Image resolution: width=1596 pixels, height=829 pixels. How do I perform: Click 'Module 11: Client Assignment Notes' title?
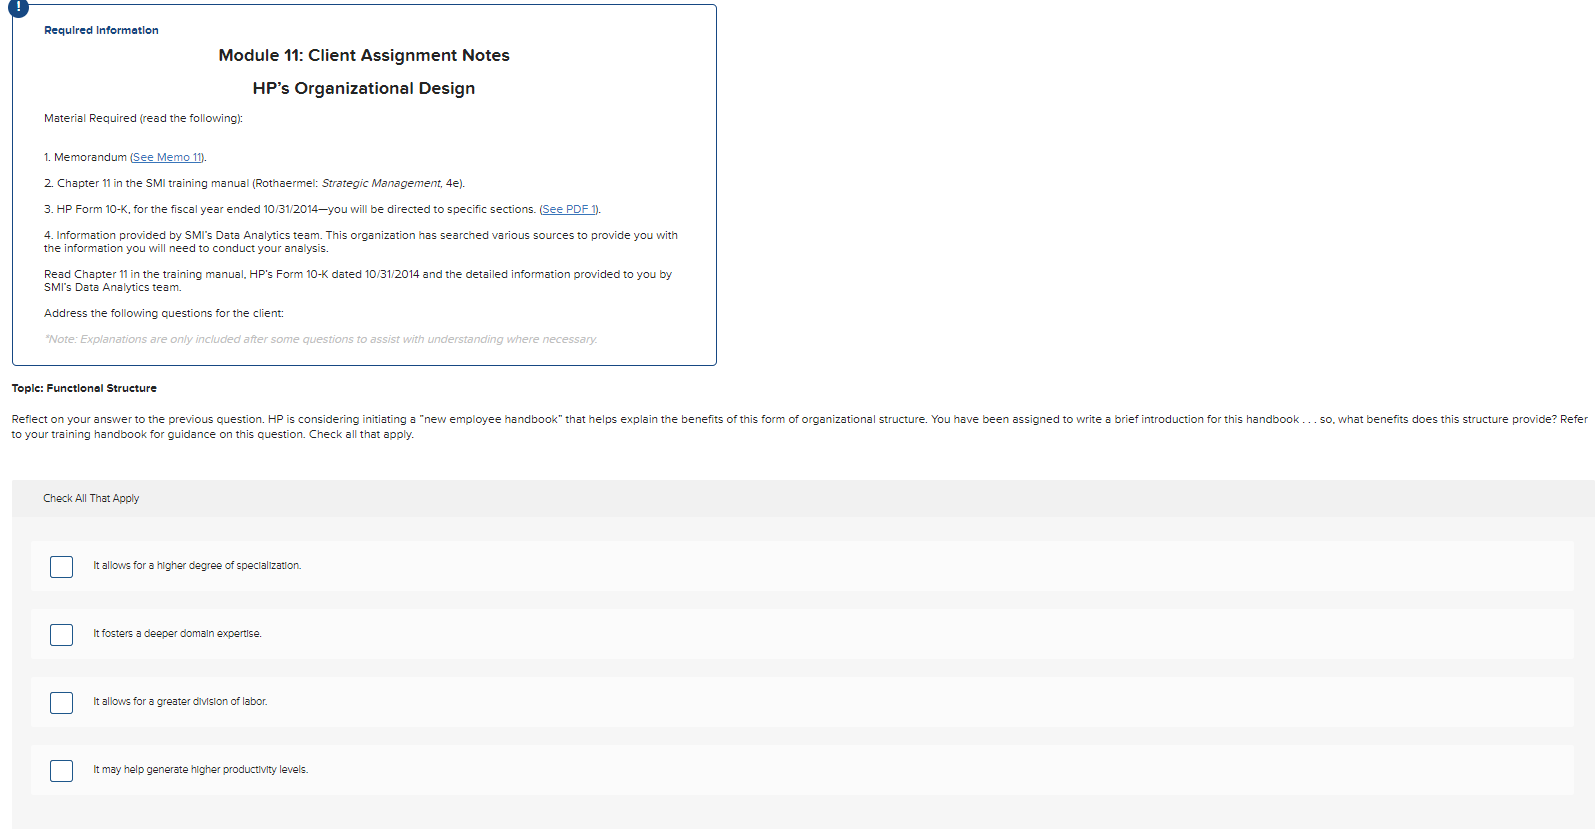click(x=364, y=55)
